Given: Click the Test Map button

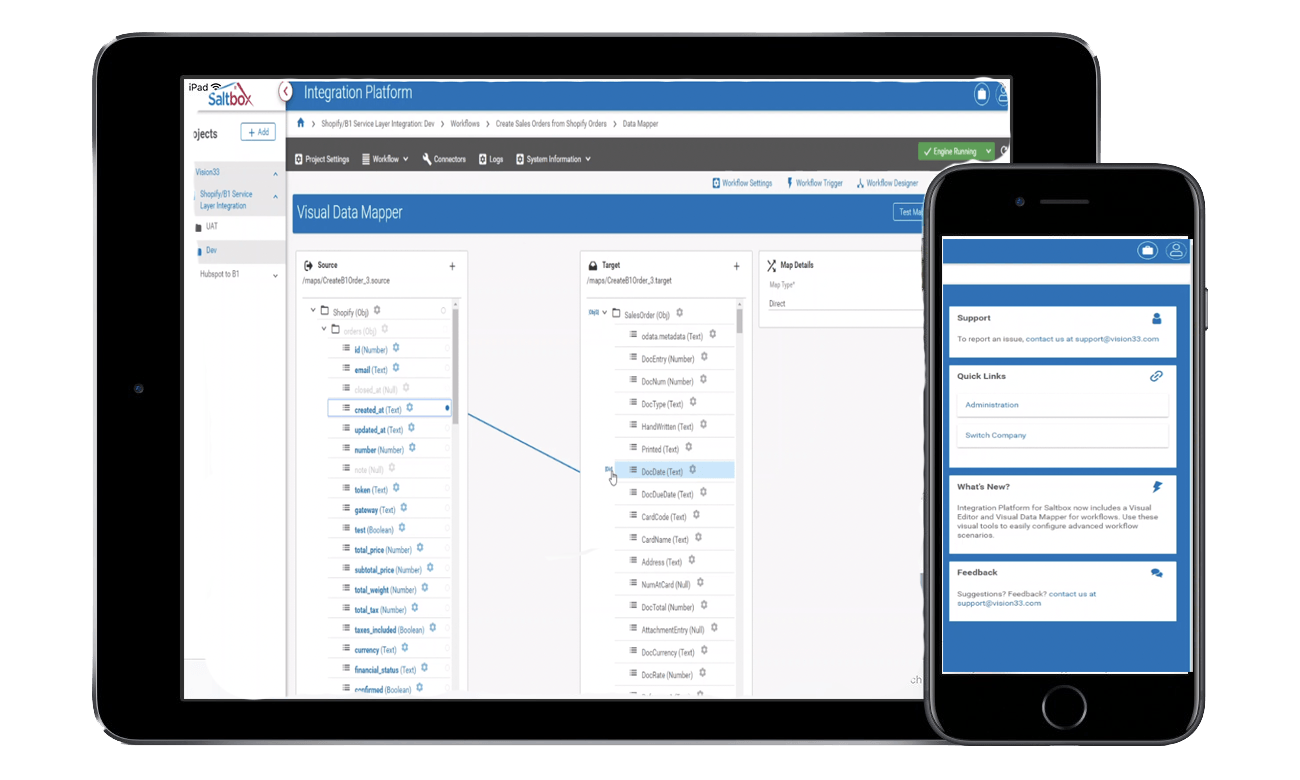Looking at the screenshot, I should [908, 212].
